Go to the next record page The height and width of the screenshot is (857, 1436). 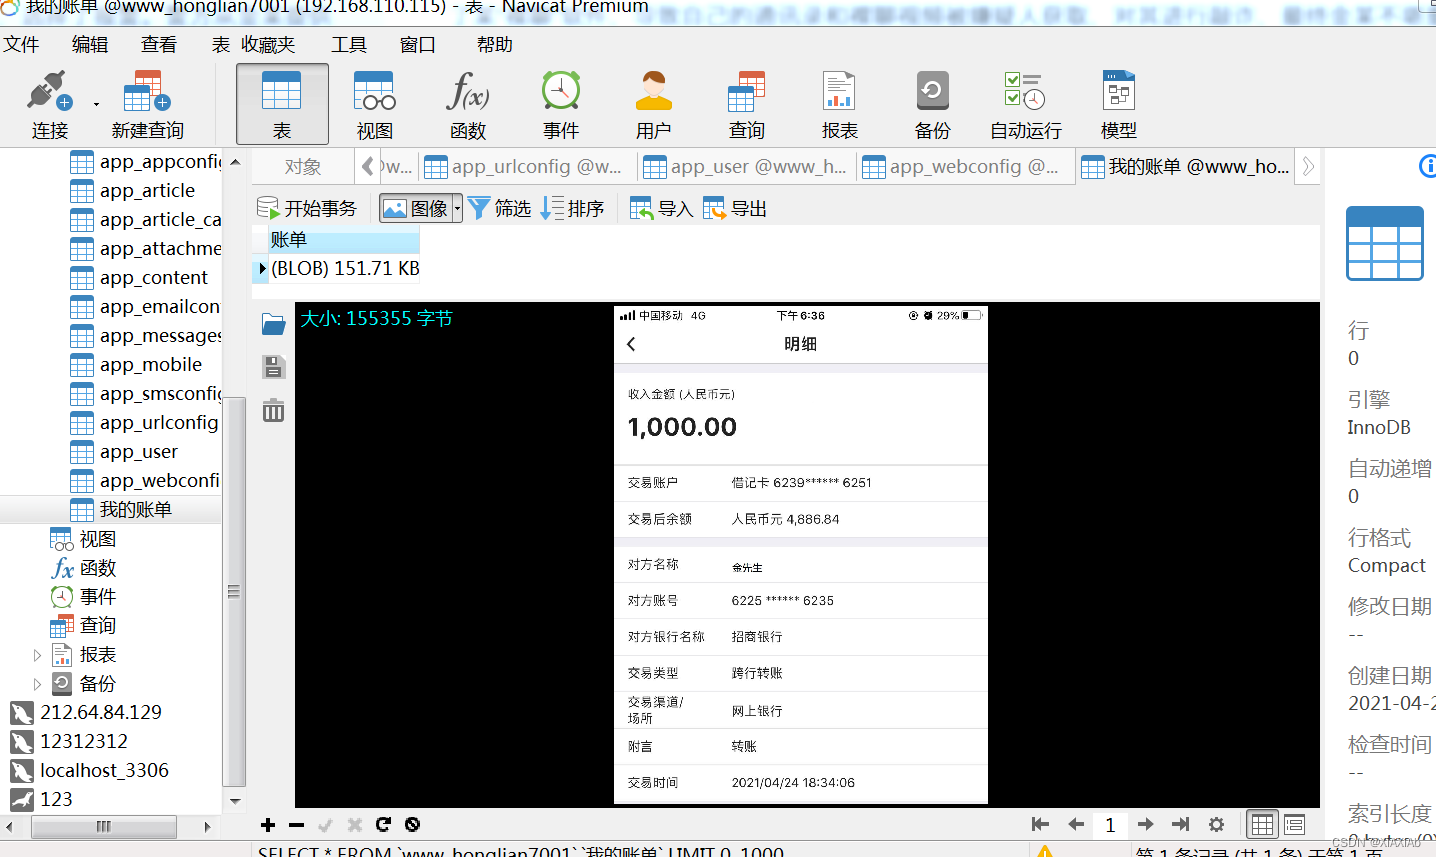click(1146, 825)
